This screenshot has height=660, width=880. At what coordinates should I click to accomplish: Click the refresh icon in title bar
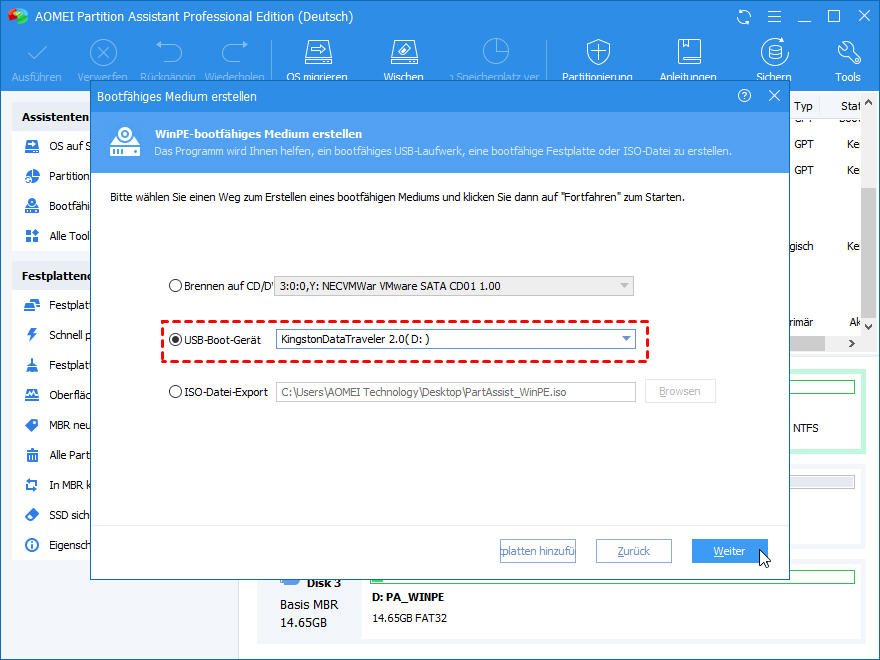pyautogui.click(x=744, y=17)
